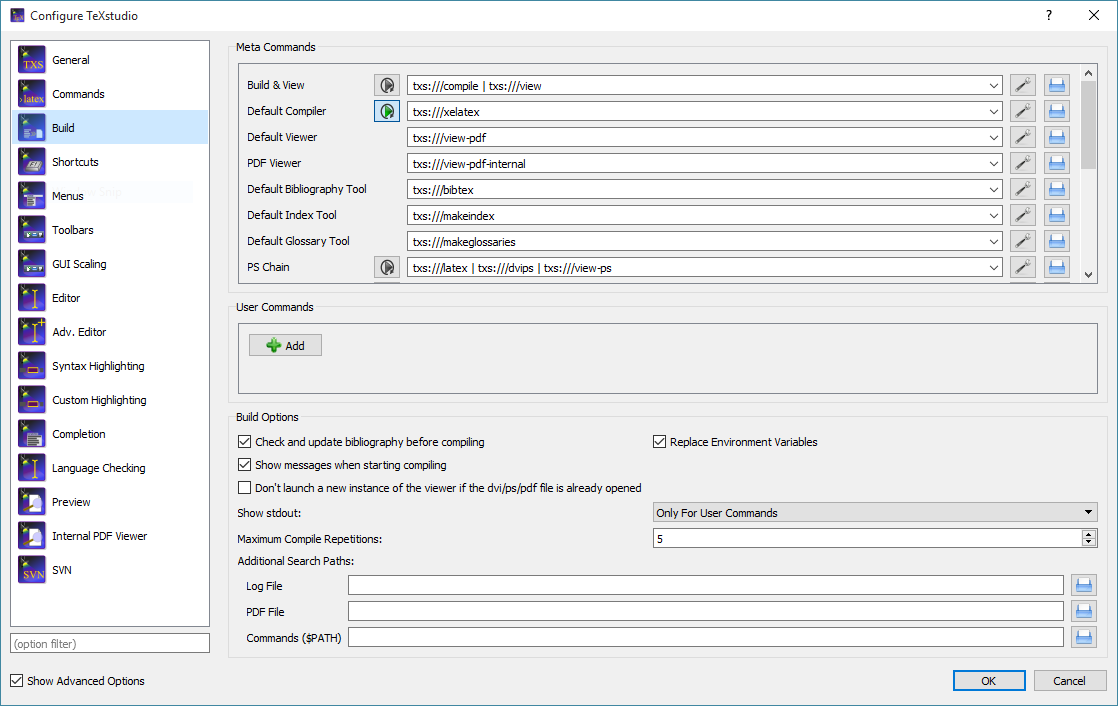The height and width of the screenshot is (706, 1118).
Task: Configure PDF Viewer using wrench icon
Action: click(x=1023, y=163)
